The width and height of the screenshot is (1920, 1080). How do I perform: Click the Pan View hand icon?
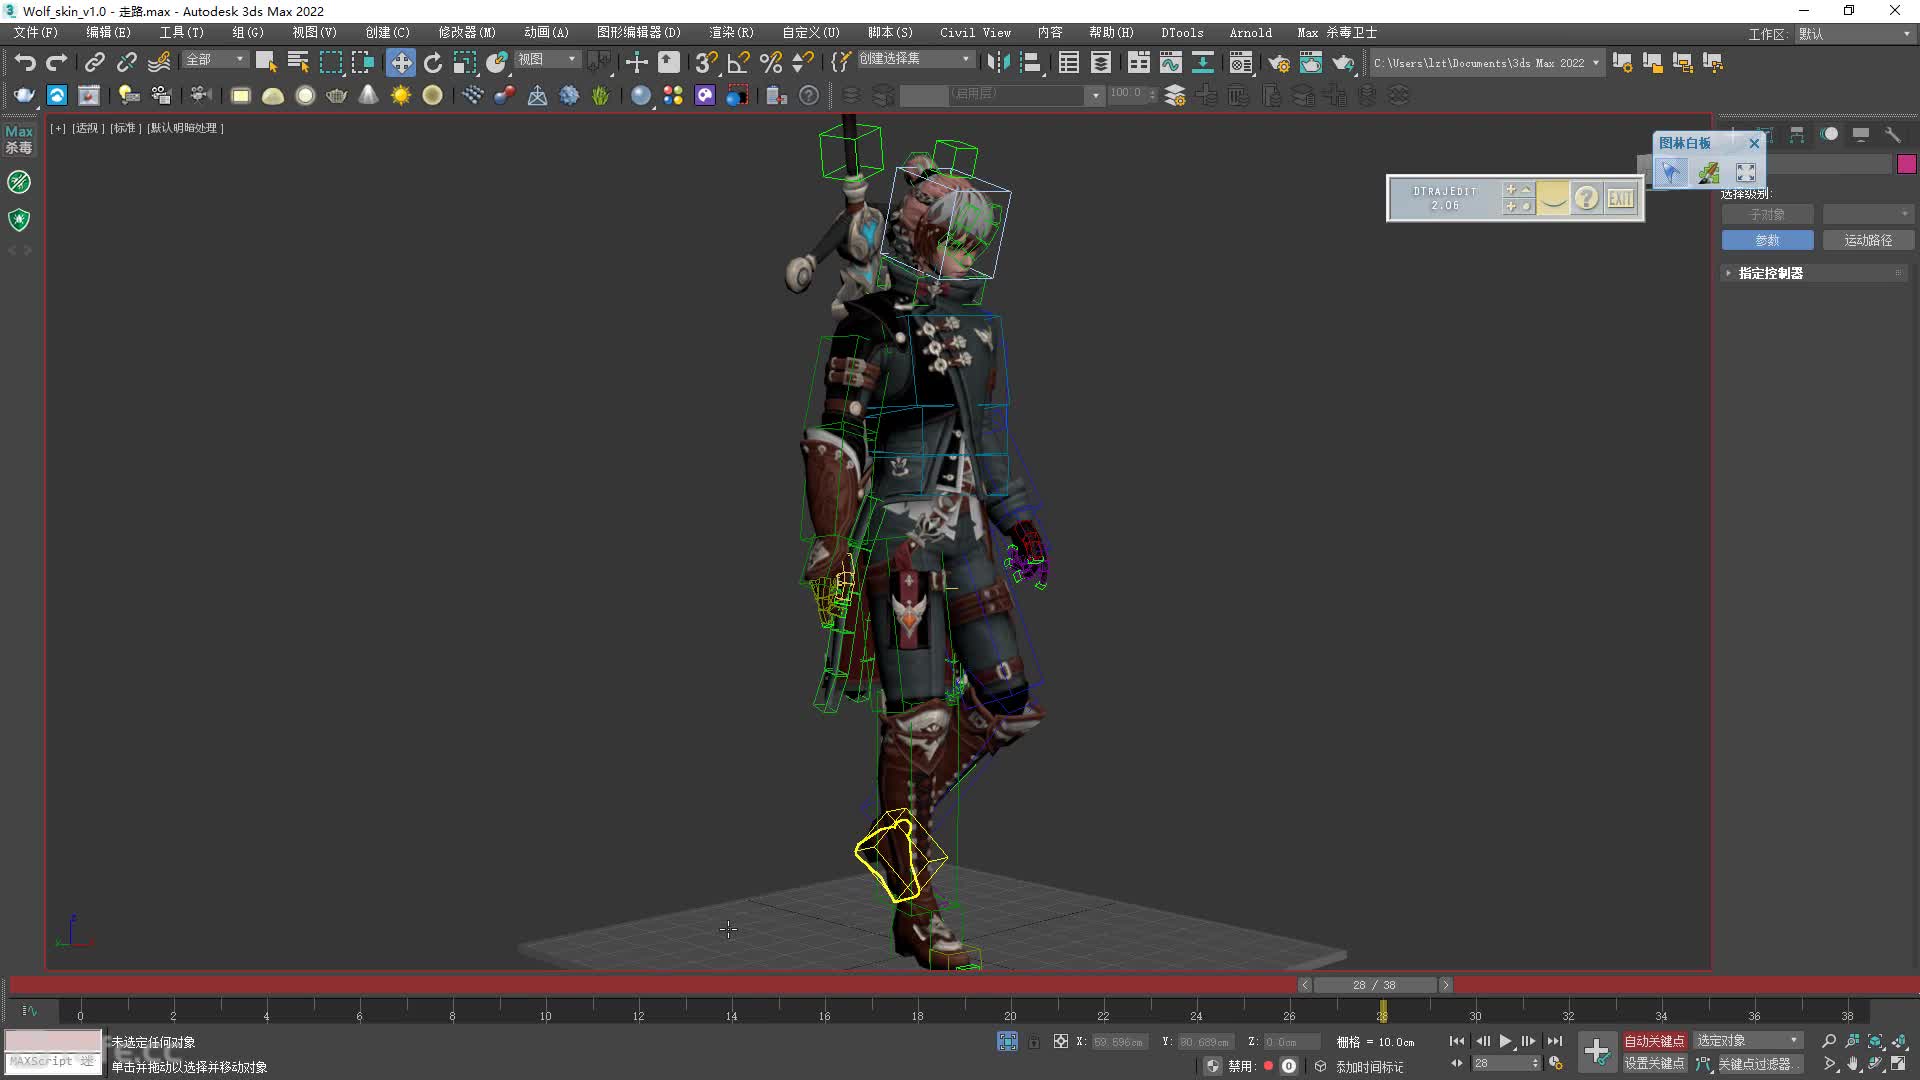tap(1853, 1064)
